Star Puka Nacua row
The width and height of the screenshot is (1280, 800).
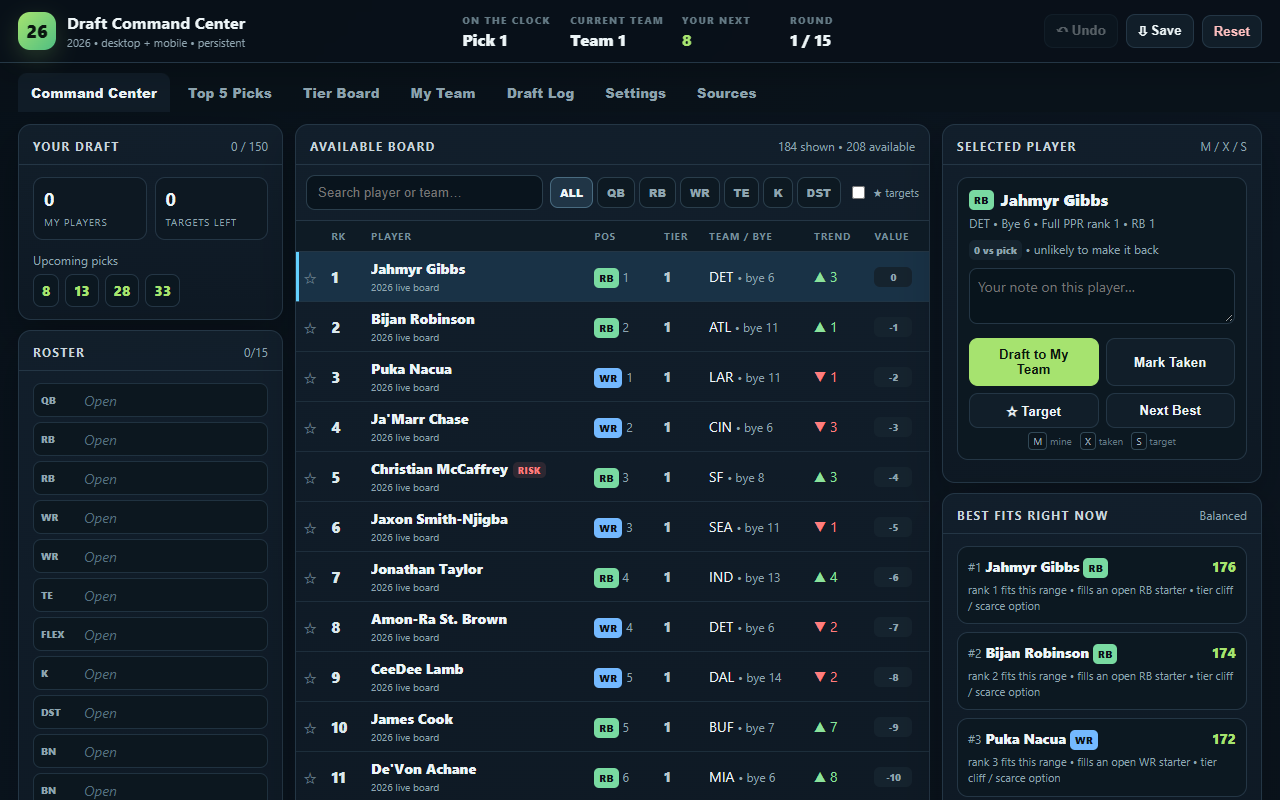point(310,378)
